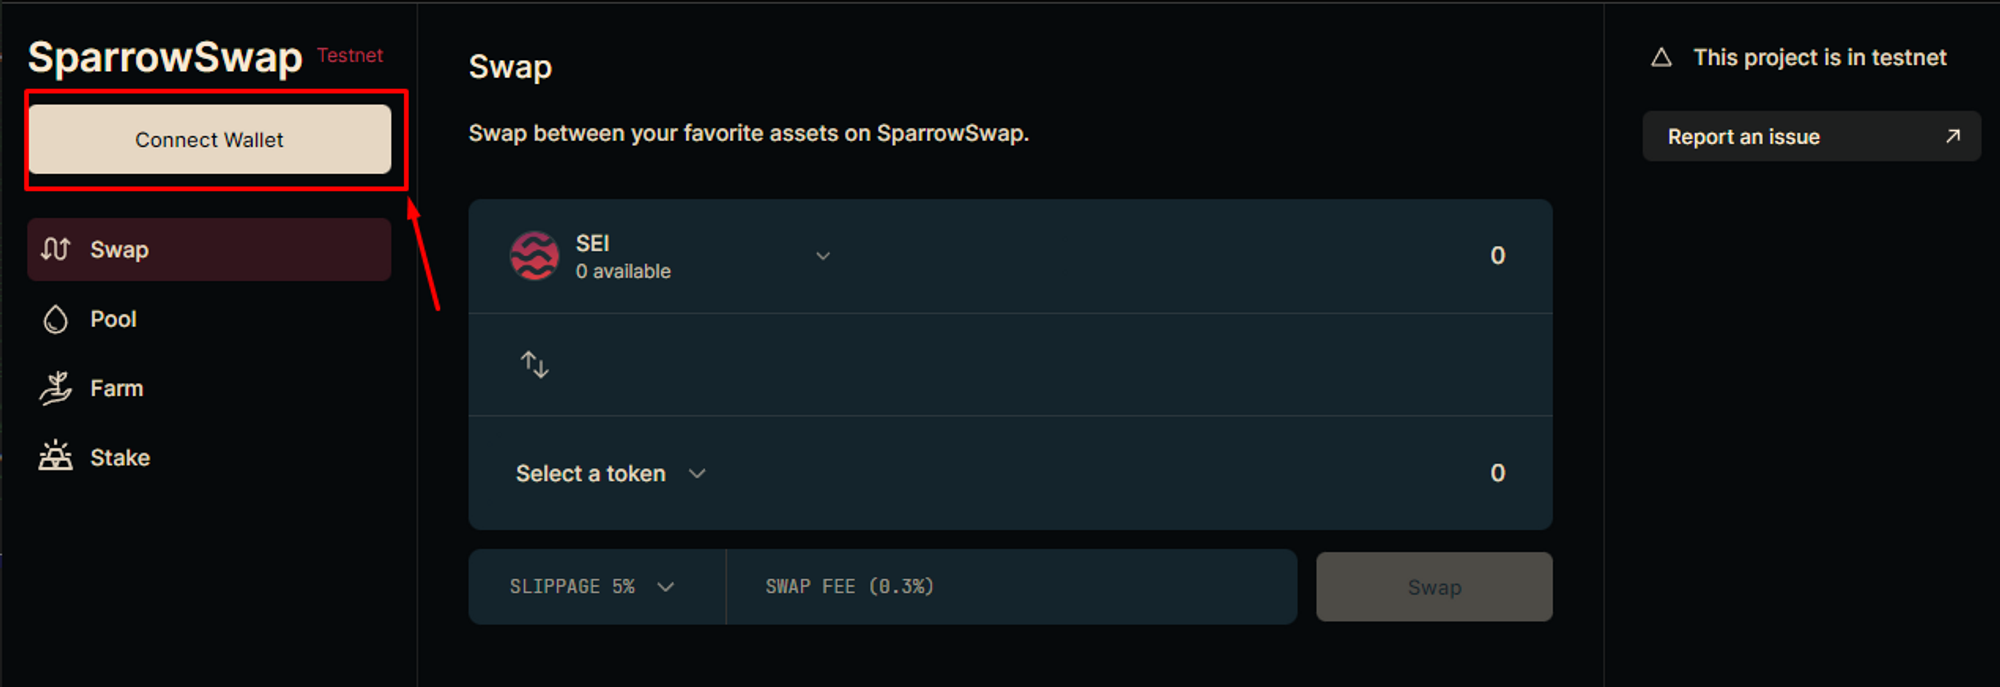Open the Select a token dropdown

[610, 473]
